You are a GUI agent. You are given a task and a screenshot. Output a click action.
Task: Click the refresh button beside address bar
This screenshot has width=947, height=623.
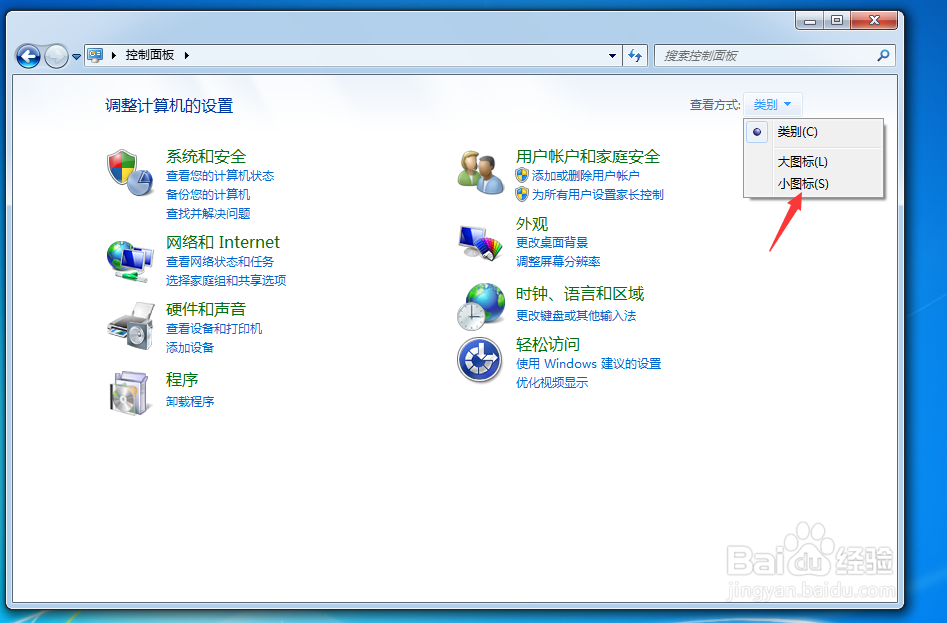pyautogui.click(x=635, y=56)
